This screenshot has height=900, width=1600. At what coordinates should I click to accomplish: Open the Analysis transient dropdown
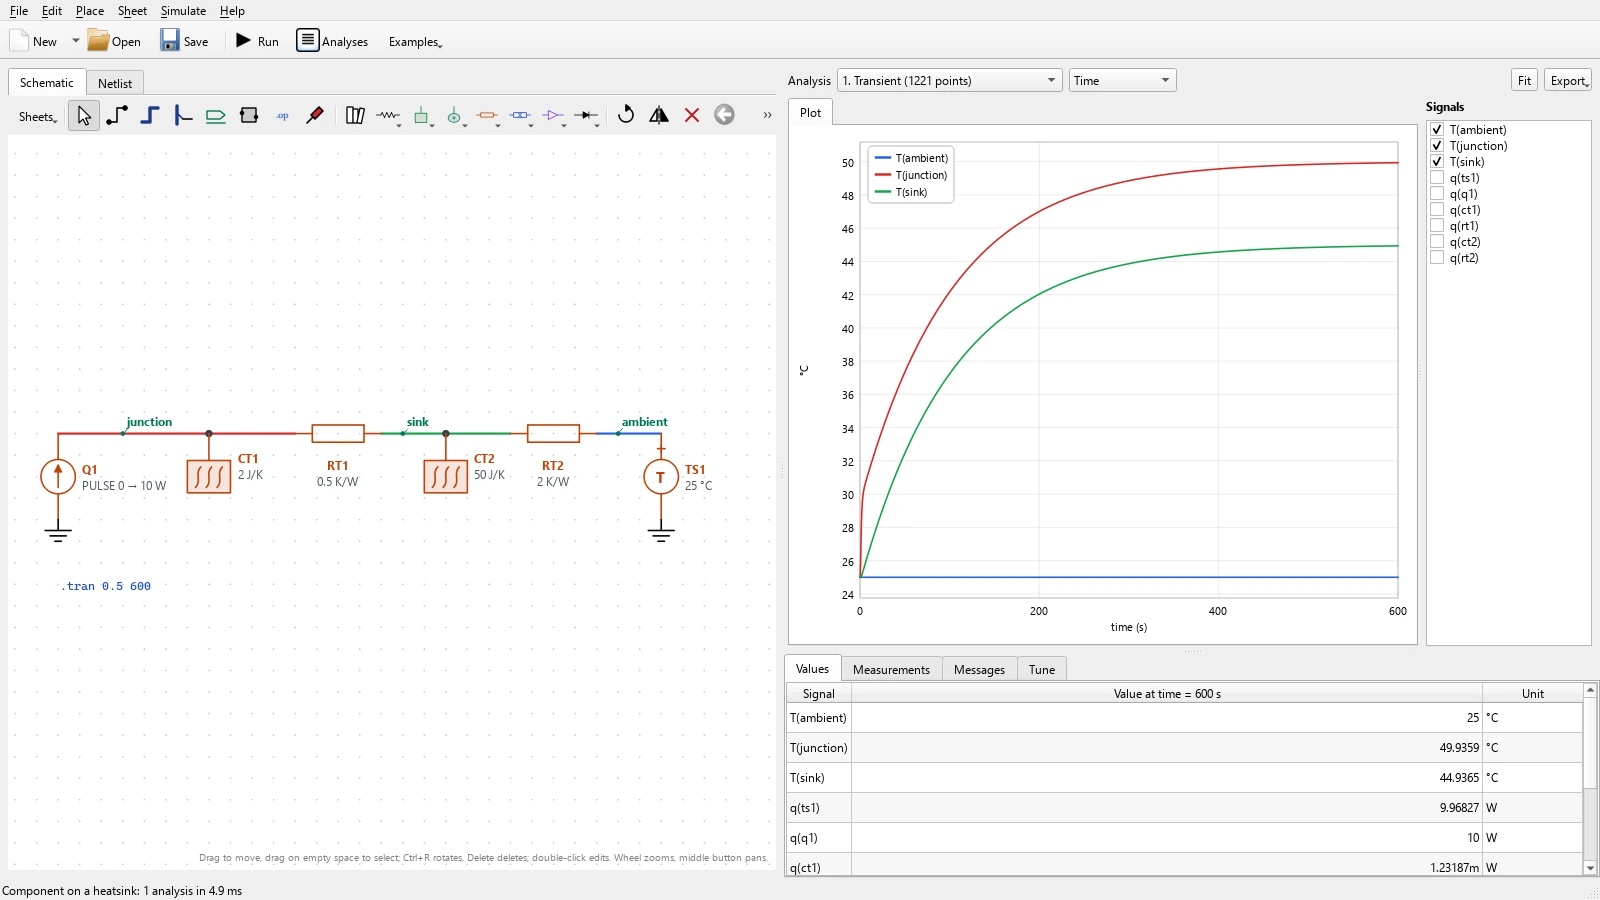tap(949, 80)
